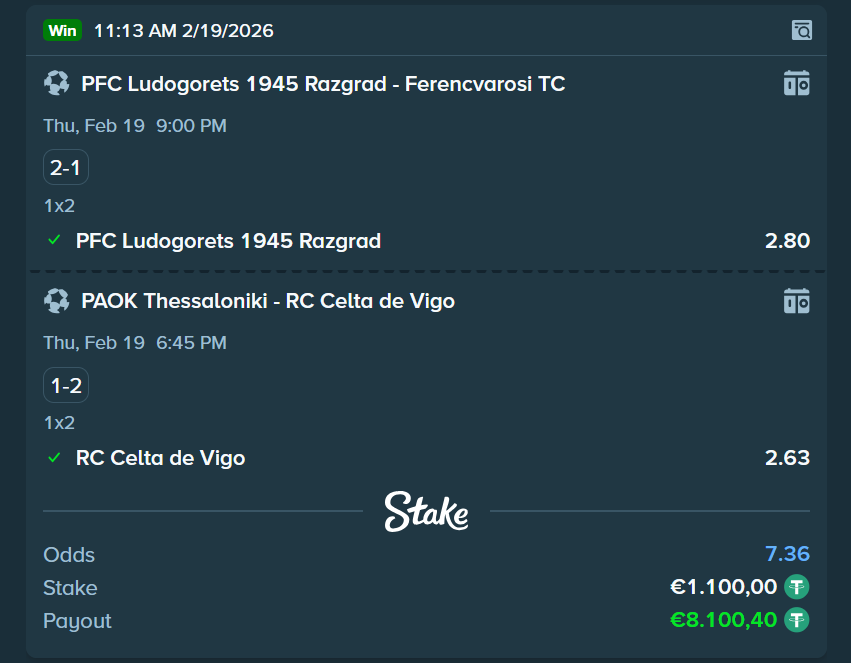Open PFC Ludogorets 1945 Razgrad - Ferencvarosi TC match
The image size is (851, 663).
323,84
